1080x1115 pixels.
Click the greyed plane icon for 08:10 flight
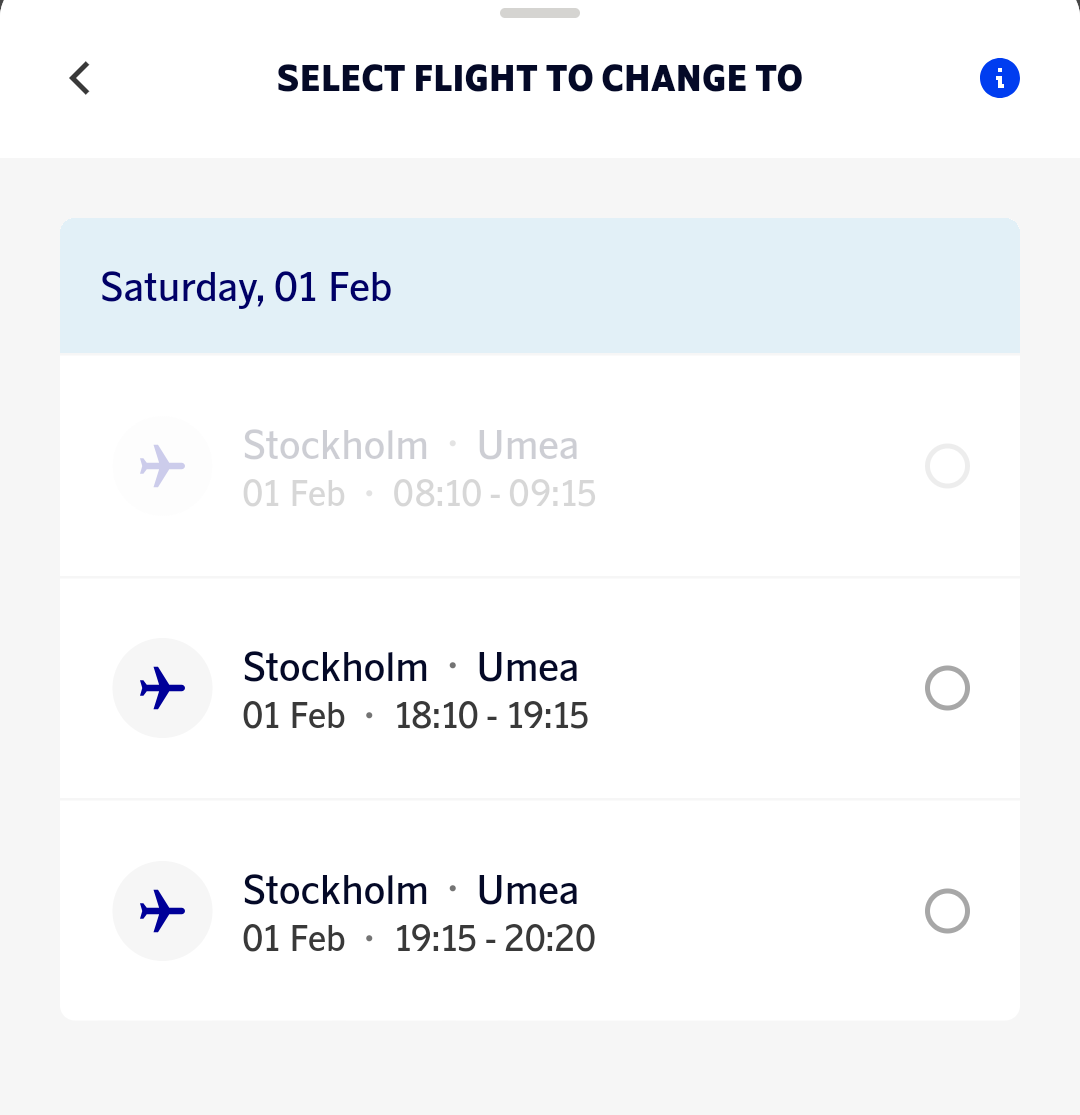(162, 466)
